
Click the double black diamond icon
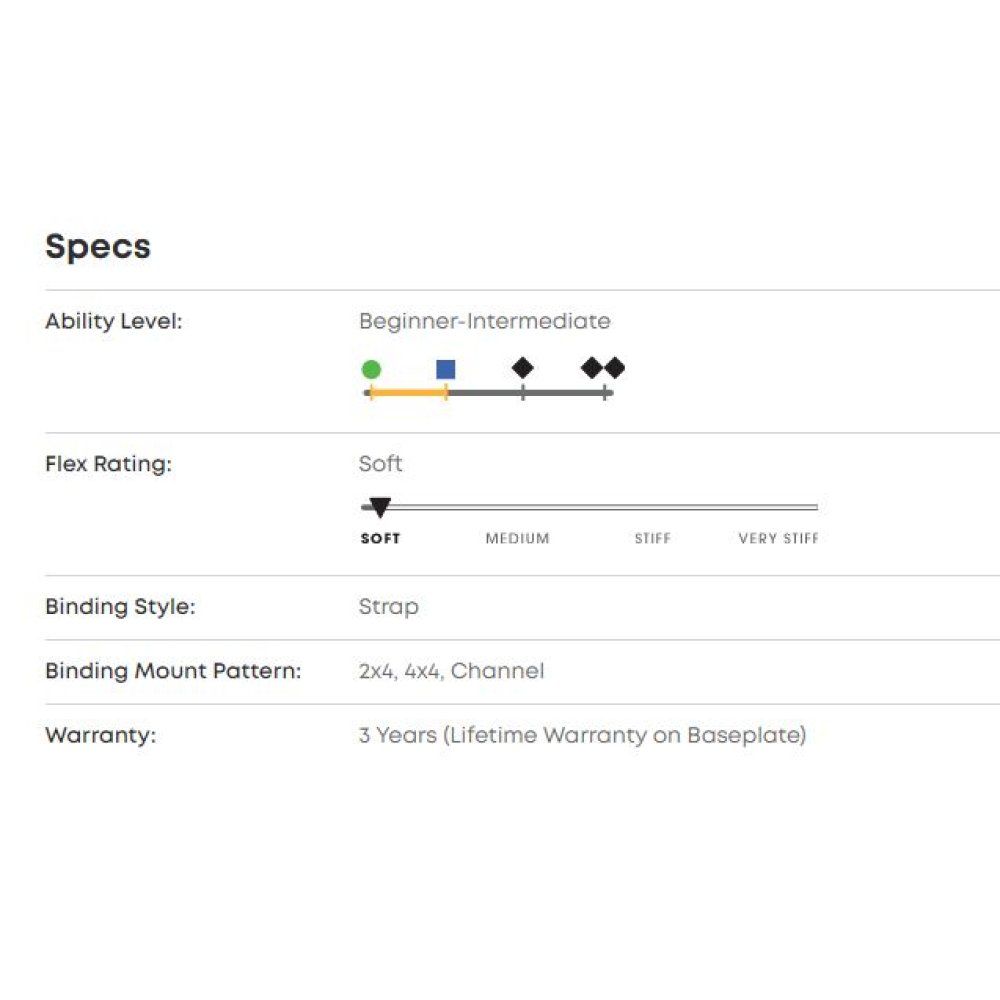(x=603, y=368)
